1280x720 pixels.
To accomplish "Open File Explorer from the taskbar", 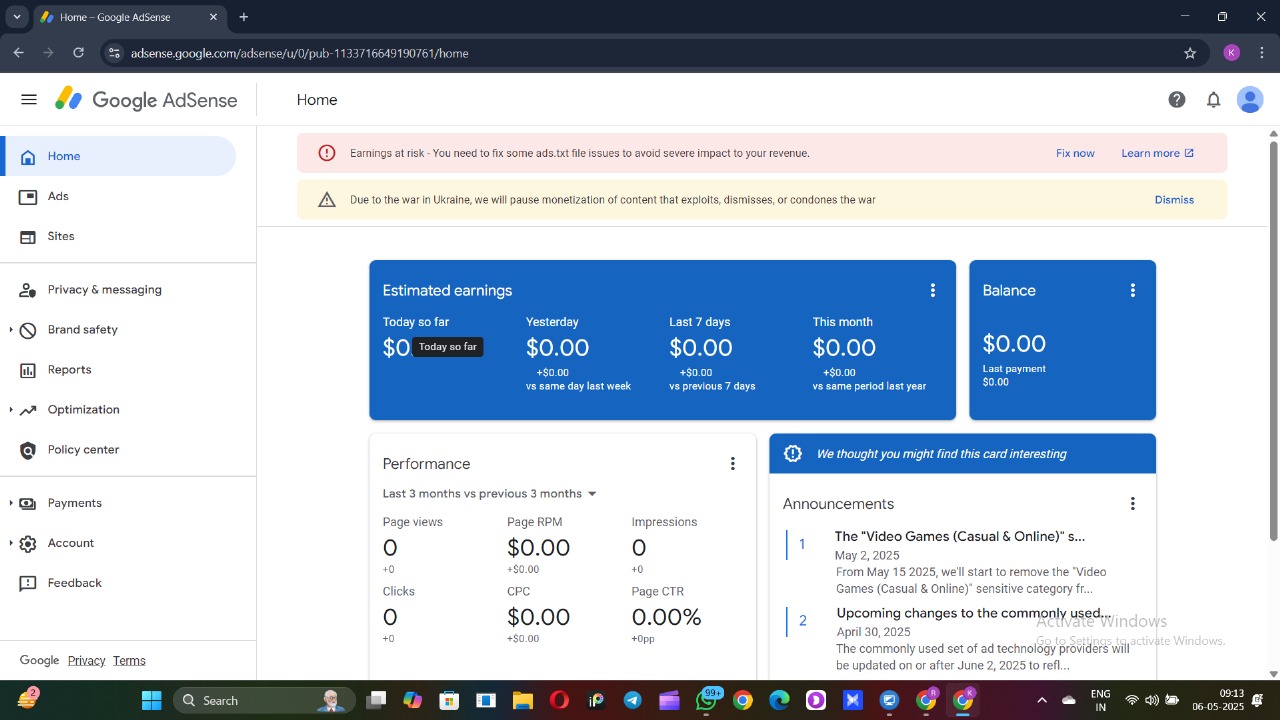I will pos(522,700).
